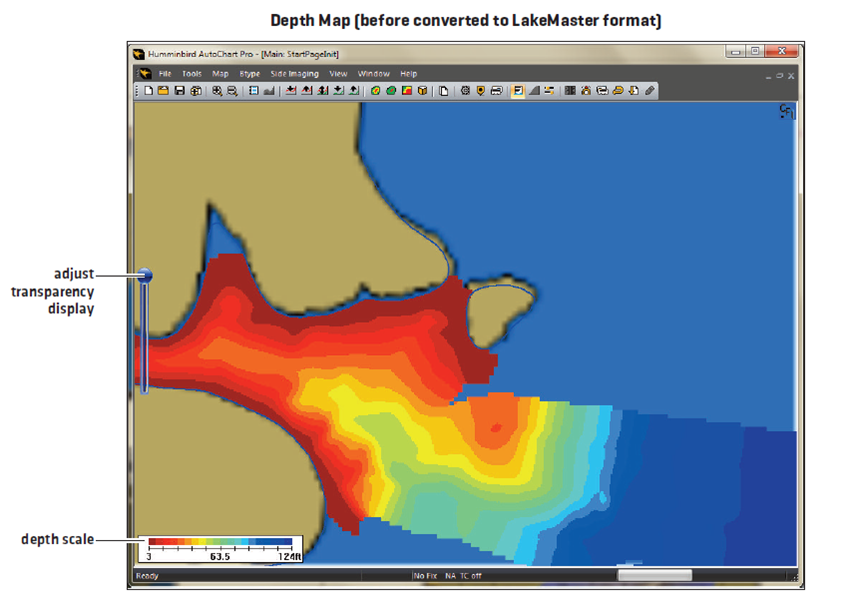Click 'NA' in the status bar
This screenshot has width=844, height=595.
[x=451, y=576]
